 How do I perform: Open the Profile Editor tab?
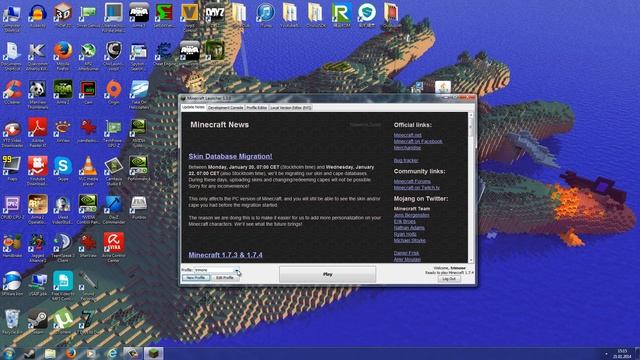click(x=256, y=108)
